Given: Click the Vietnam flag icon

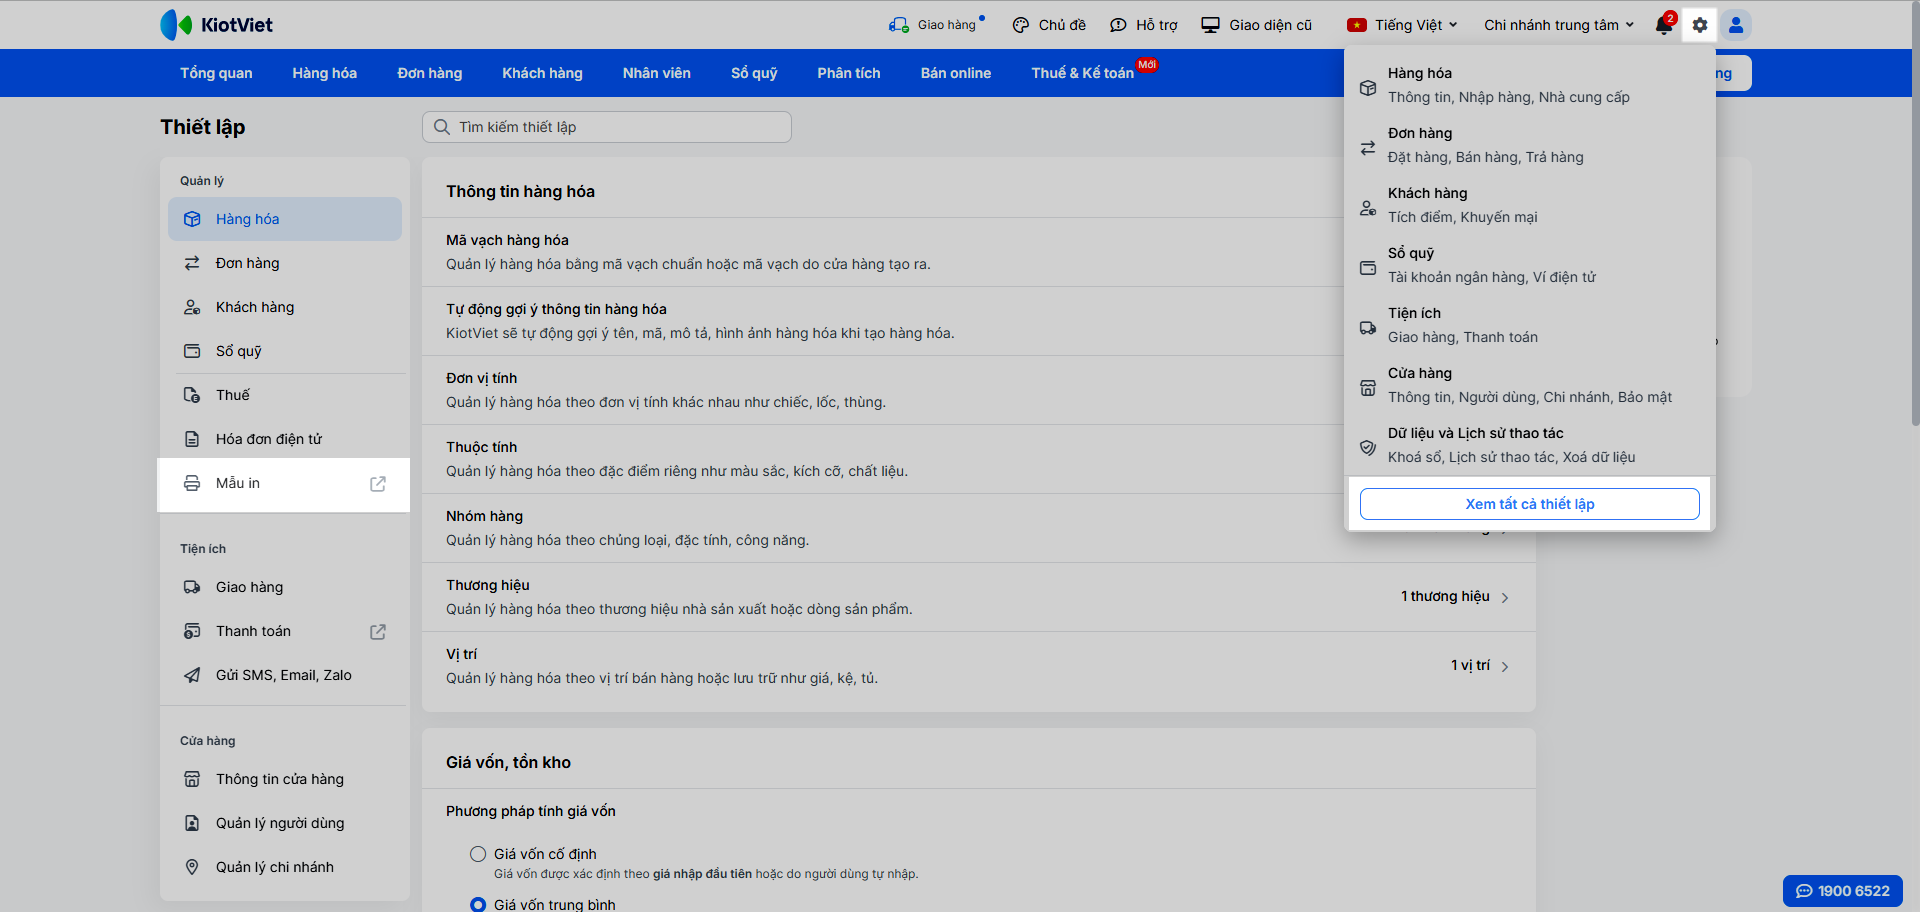Looking at the screenshot, I should [x=1357, y=25].
